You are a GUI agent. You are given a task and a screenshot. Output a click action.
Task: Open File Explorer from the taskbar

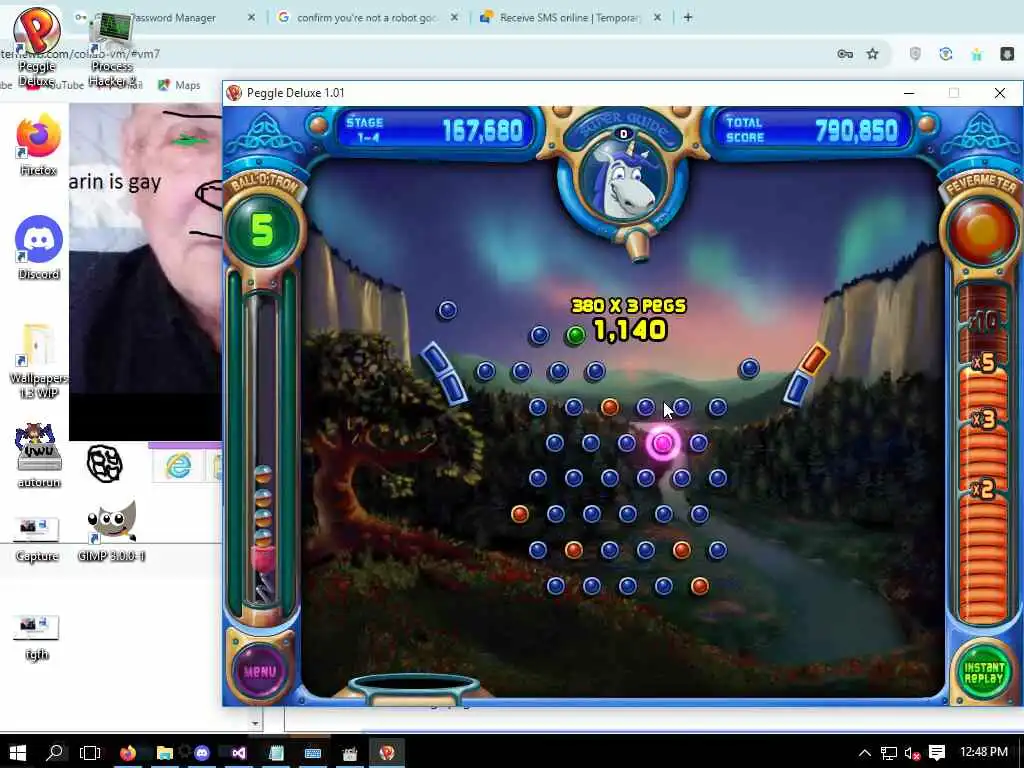coord(165,753)
